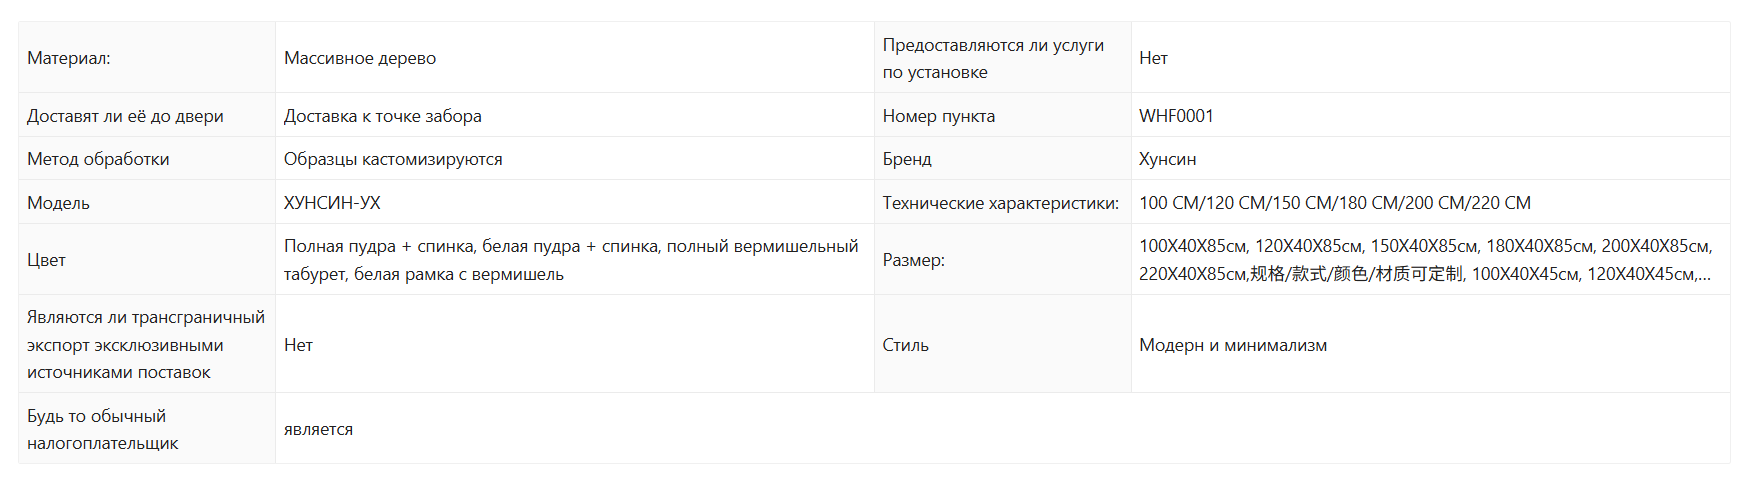
Task: Select the "Модерн и минимализм" style value
Action: pyautogui.click(x=1233, y=345)
